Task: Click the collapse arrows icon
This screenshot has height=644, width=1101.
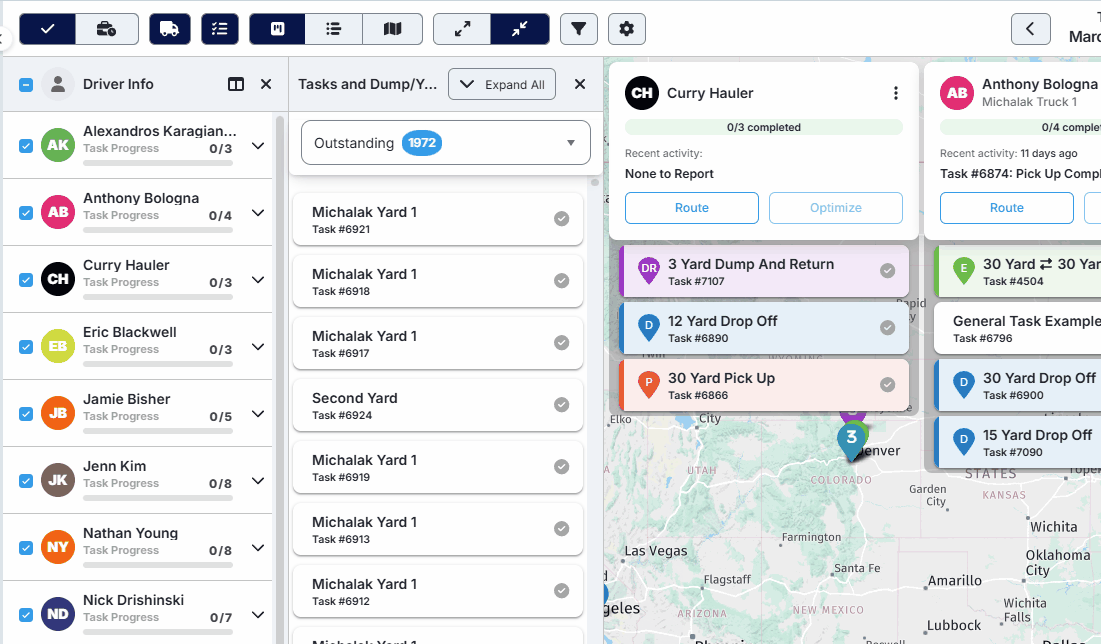Action: (520, 29)
